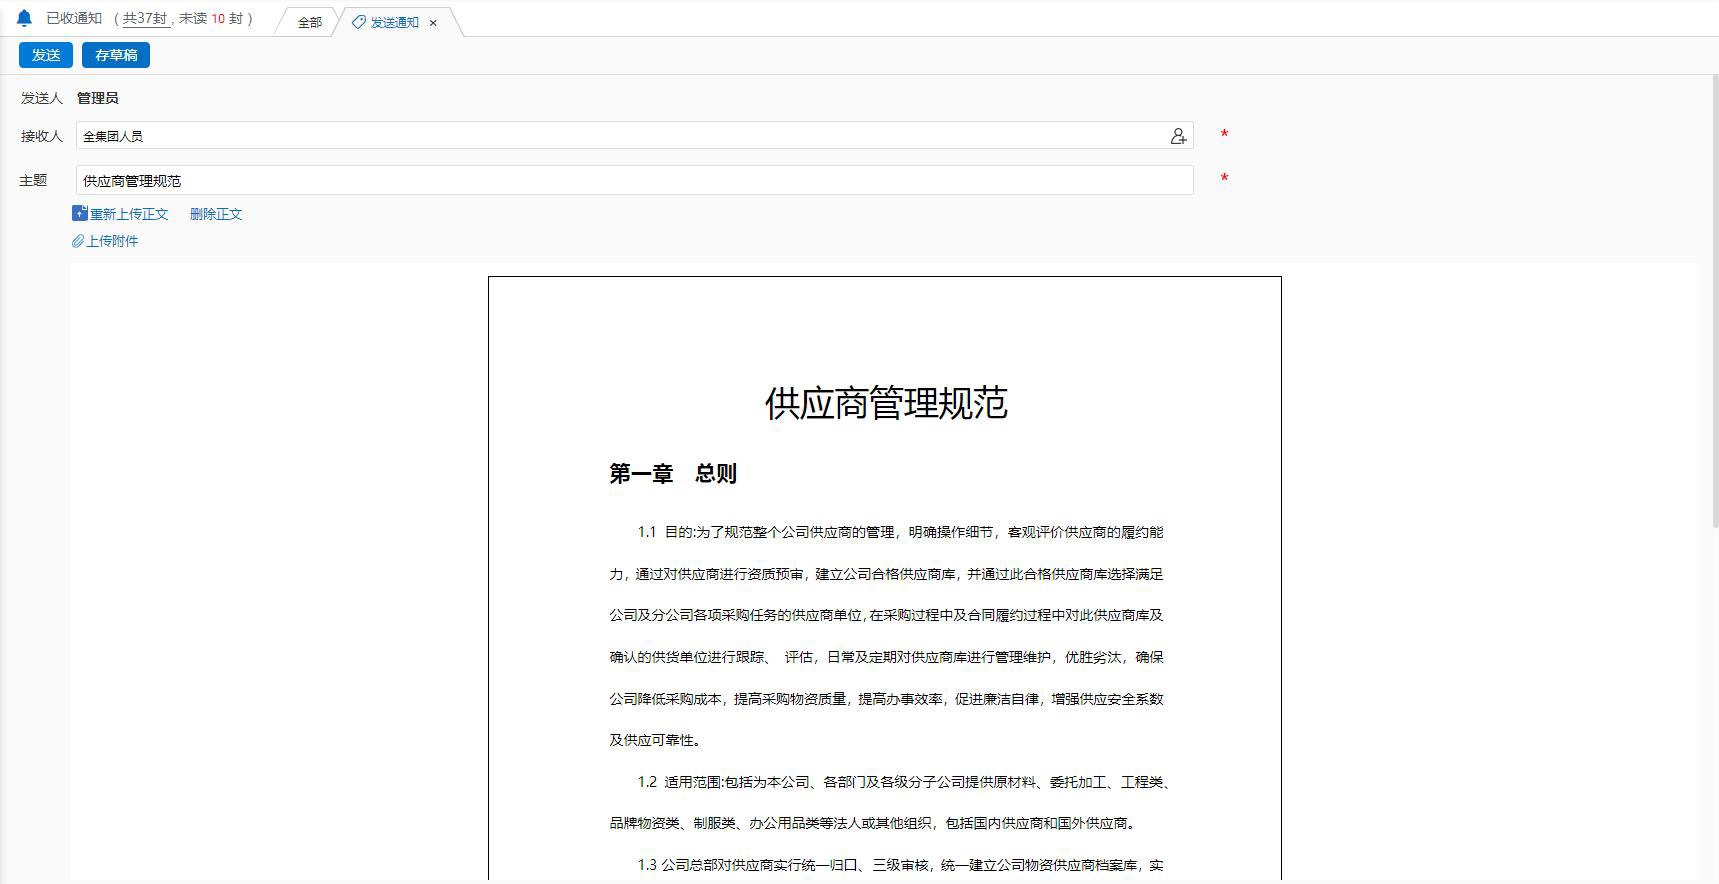Image resolution: width=1719 pixels, height=884 pixels.
Task: Click into the 主题 subject field
Action: tap(634, 181)
